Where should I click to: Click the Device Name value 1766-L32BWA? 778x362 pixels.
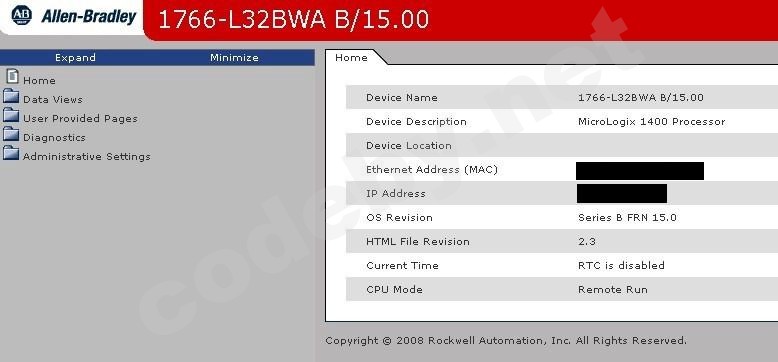pos(641,98)
